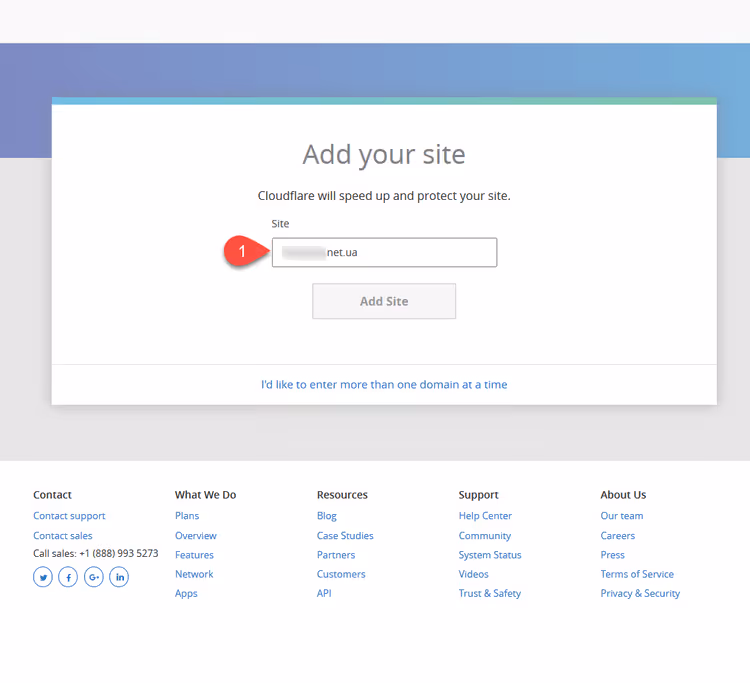Click the 'Contact' footer heading
The width and height of the screenshot is (750, 683).
point(52,495)
